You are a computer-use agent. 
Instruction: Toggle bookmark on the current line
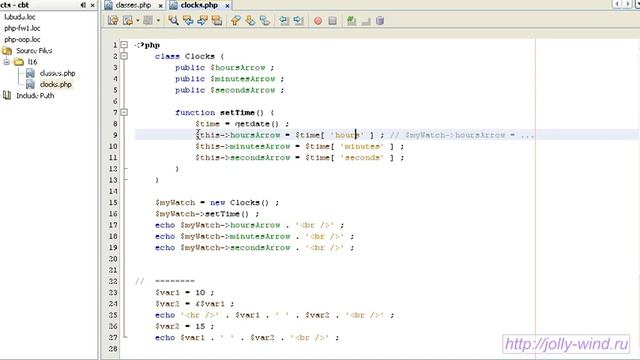click(265, 20)
